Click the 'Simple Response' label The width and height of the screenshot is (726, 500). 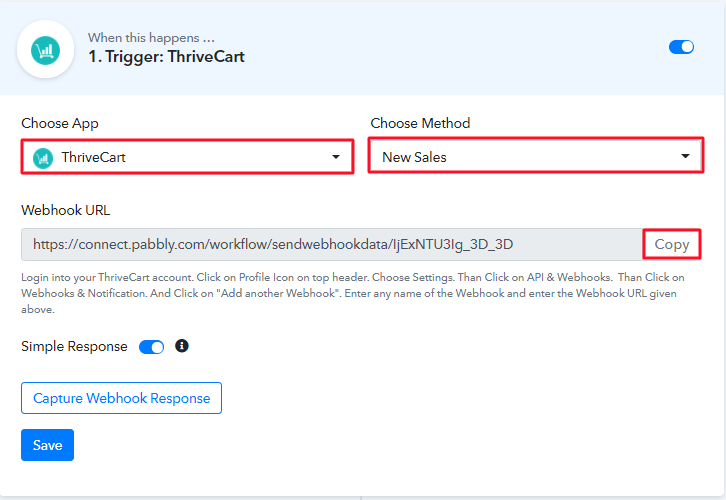(x=74, y=347)
